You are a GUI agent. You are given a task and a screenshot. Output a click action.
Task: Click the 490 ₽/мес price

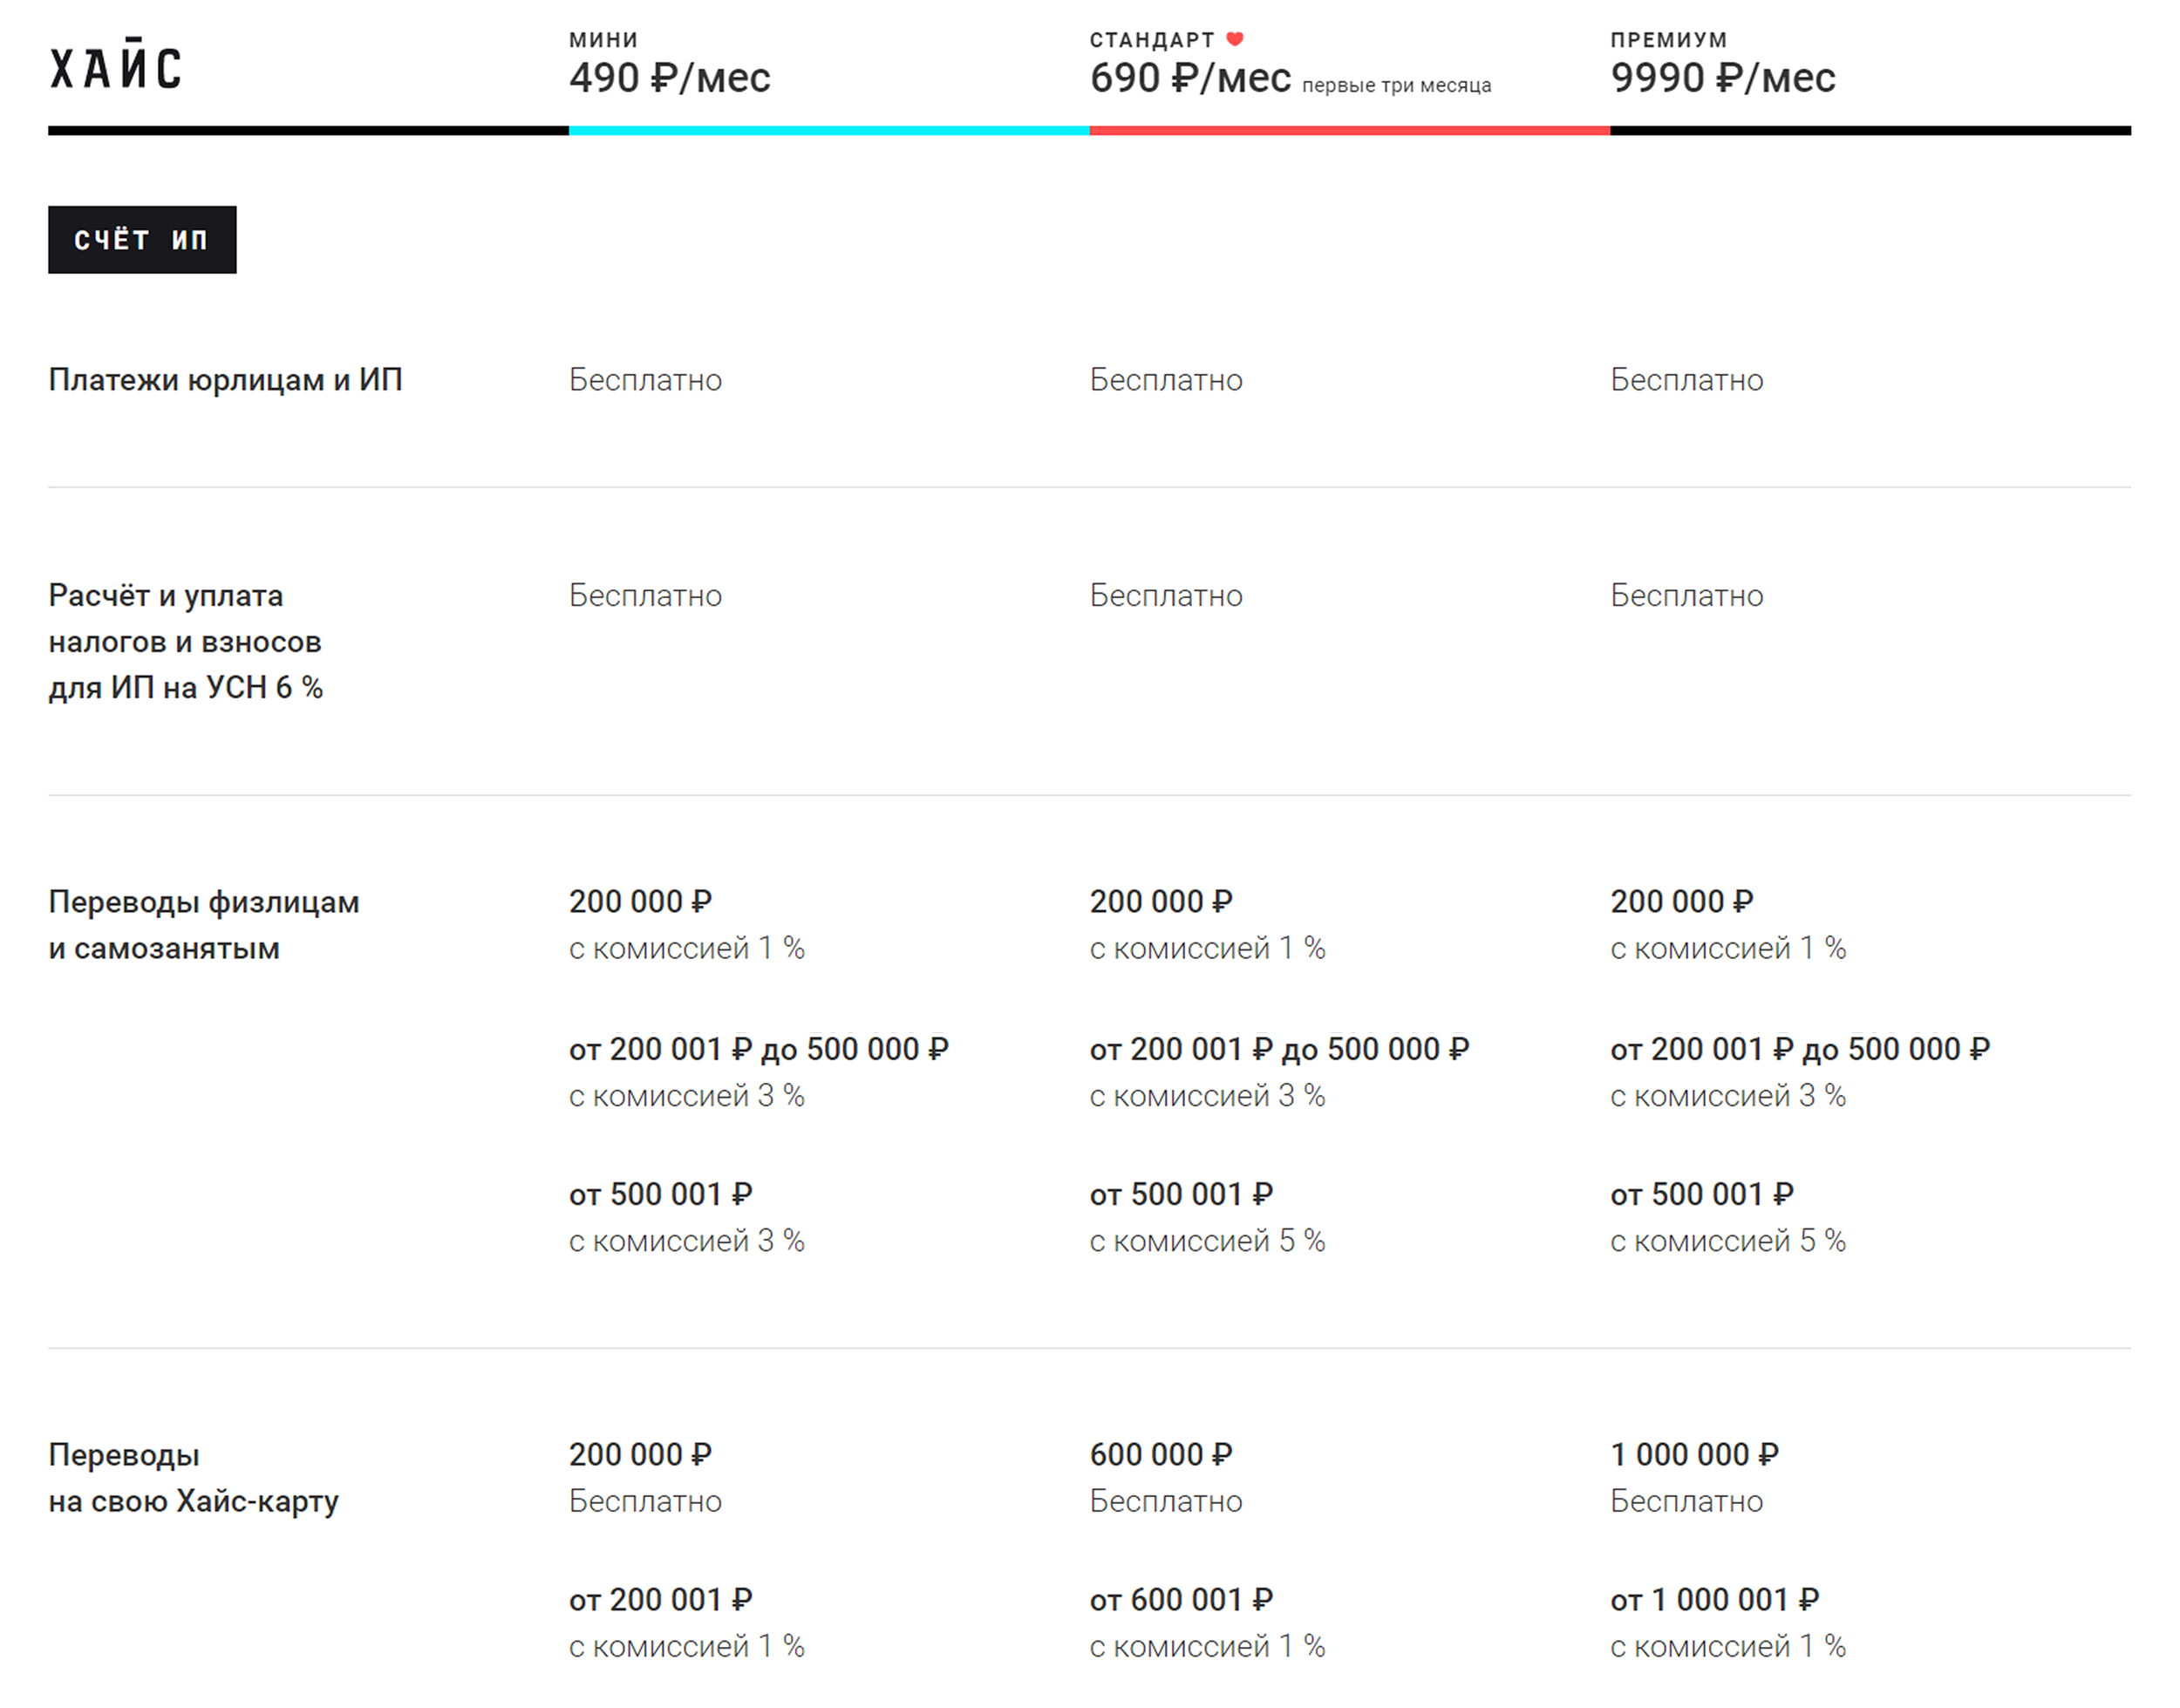point(669,78)
